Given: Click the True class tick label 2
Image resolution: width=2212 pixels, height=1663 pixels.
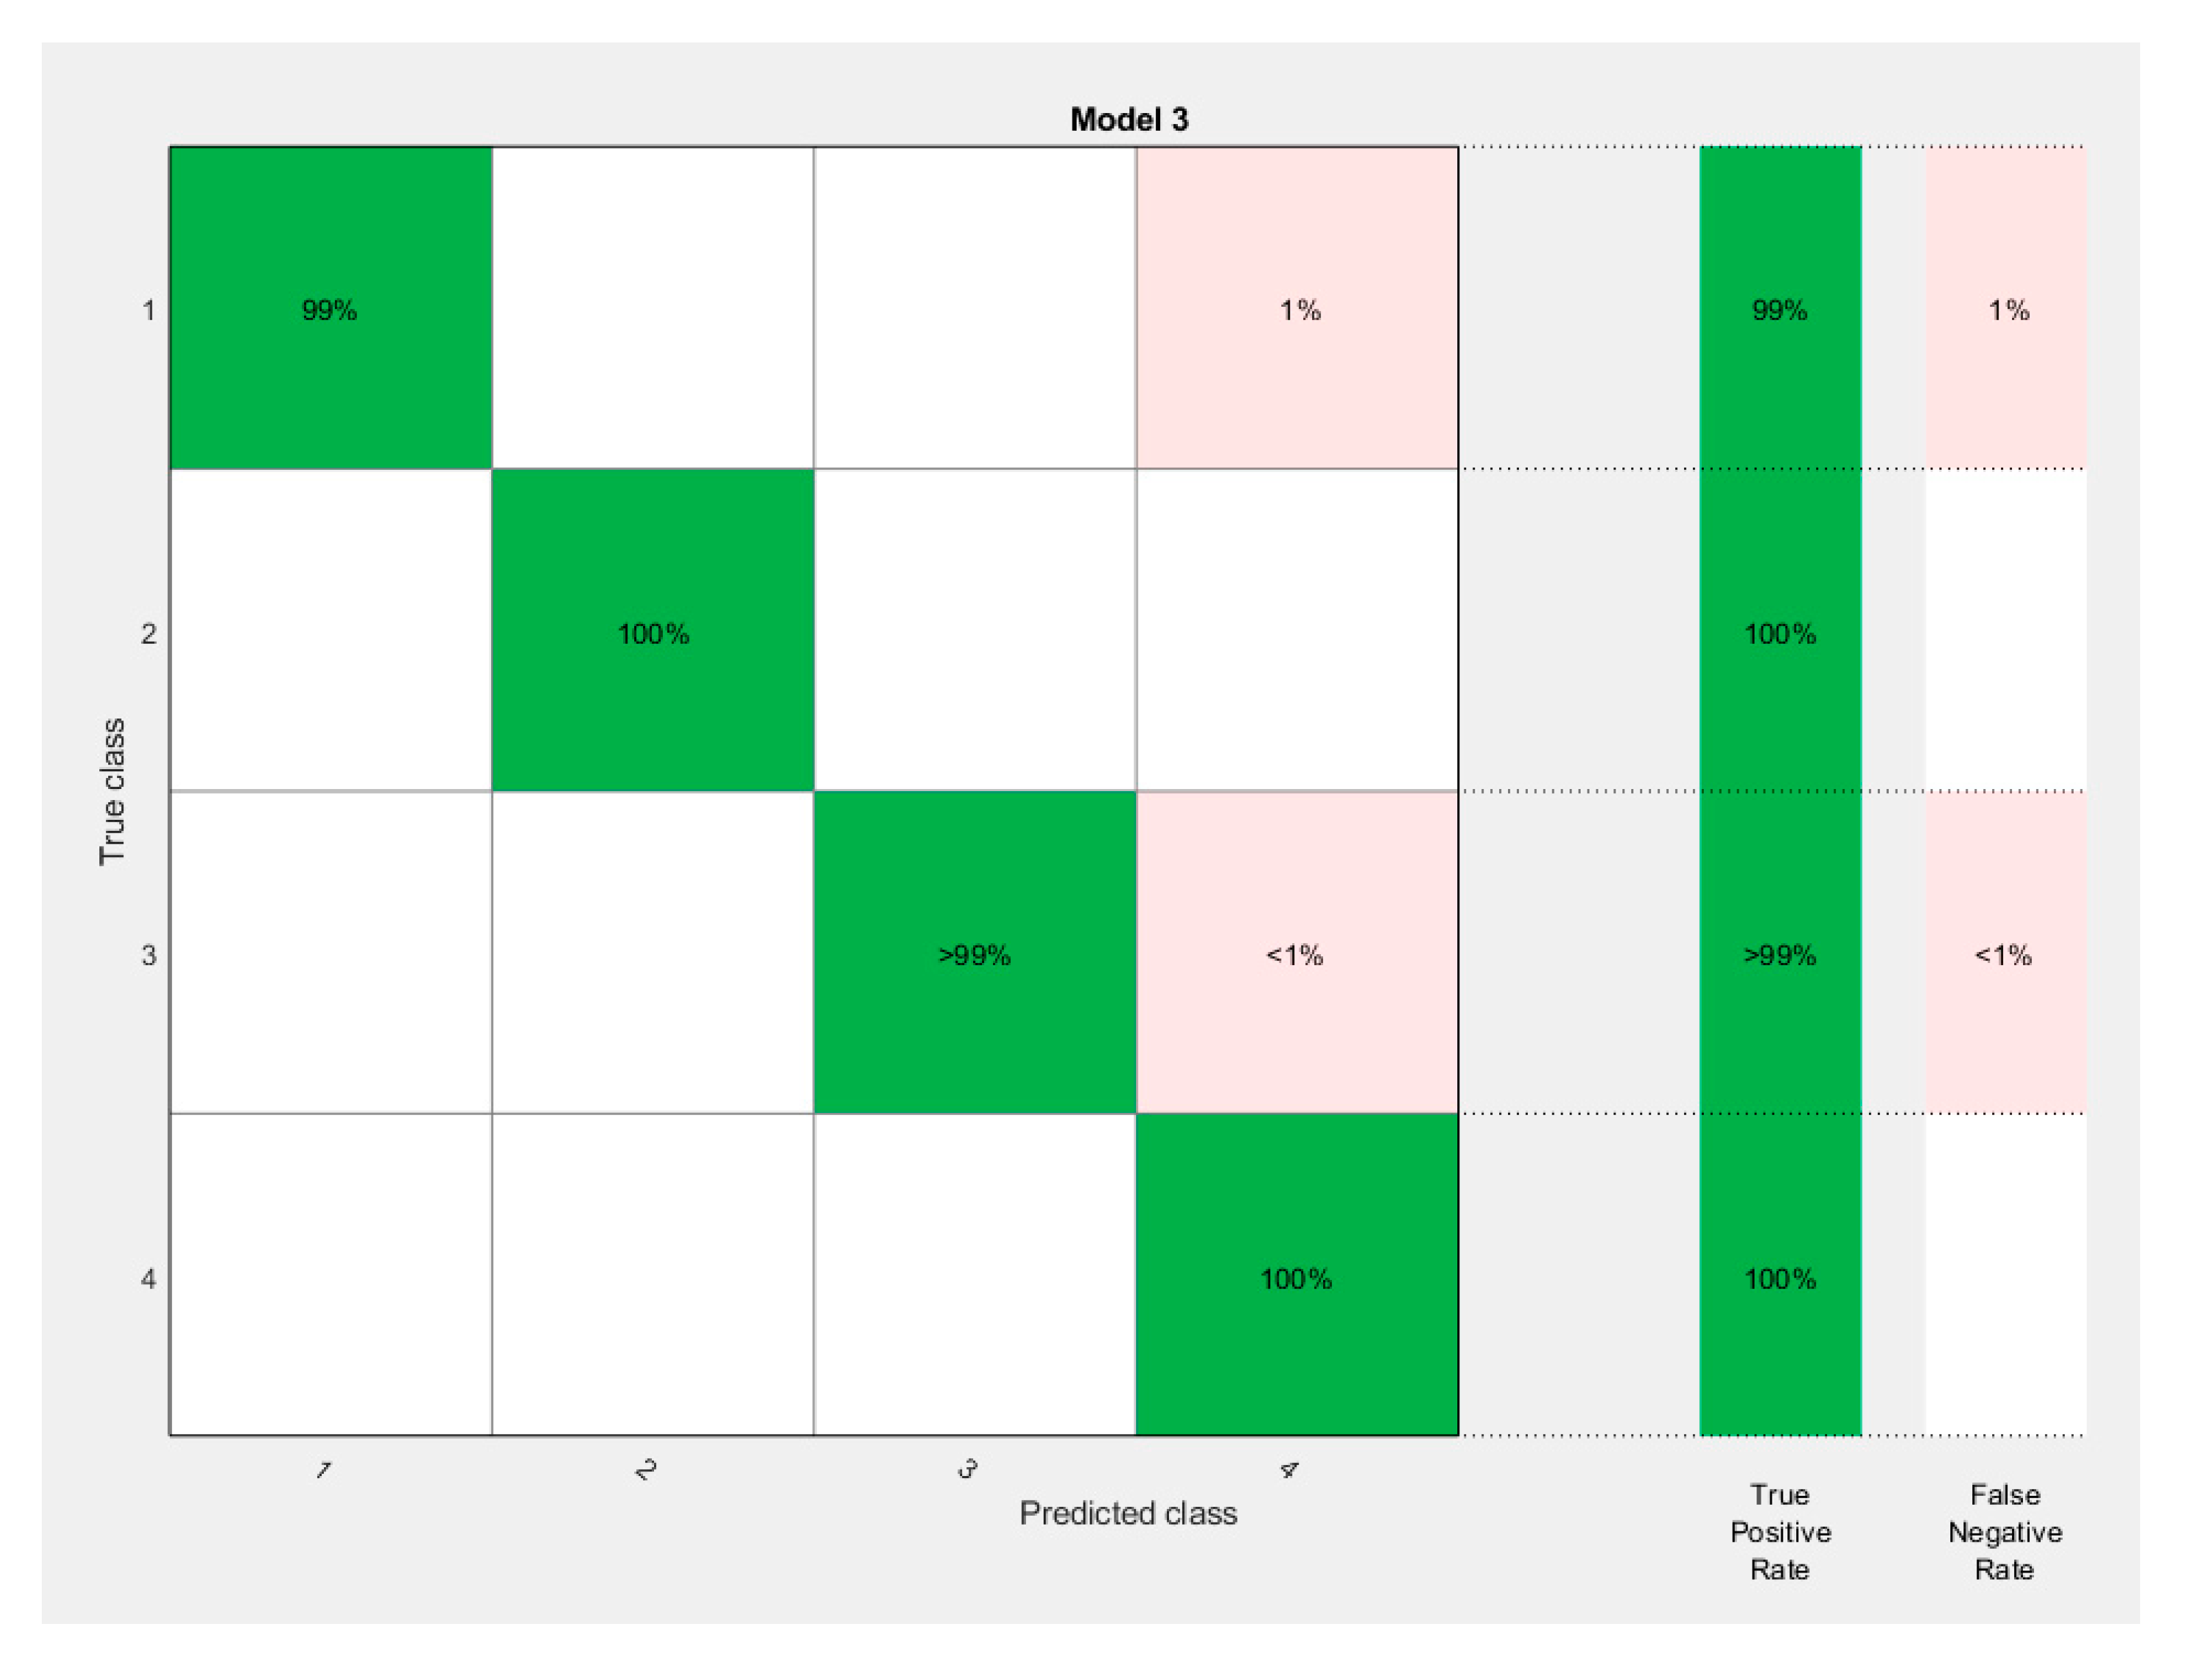Looking at the screenshot, I should (149, 633).
